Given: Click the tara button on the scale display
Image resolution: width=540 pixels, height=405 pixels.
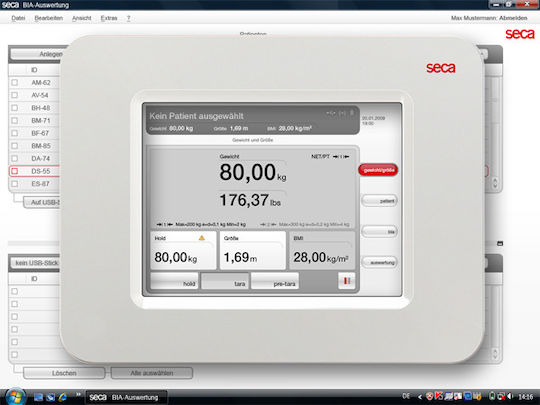Looking at the screenshot, I should tap(225, 281).
